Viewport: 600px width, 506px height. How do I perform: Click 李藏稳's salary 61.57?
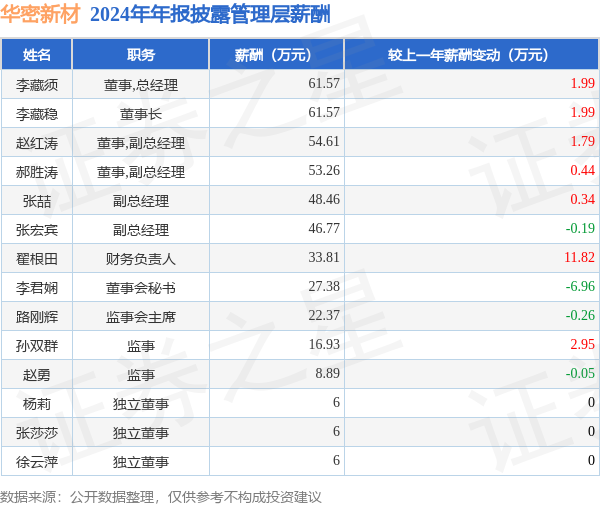(x=324, y=112)
